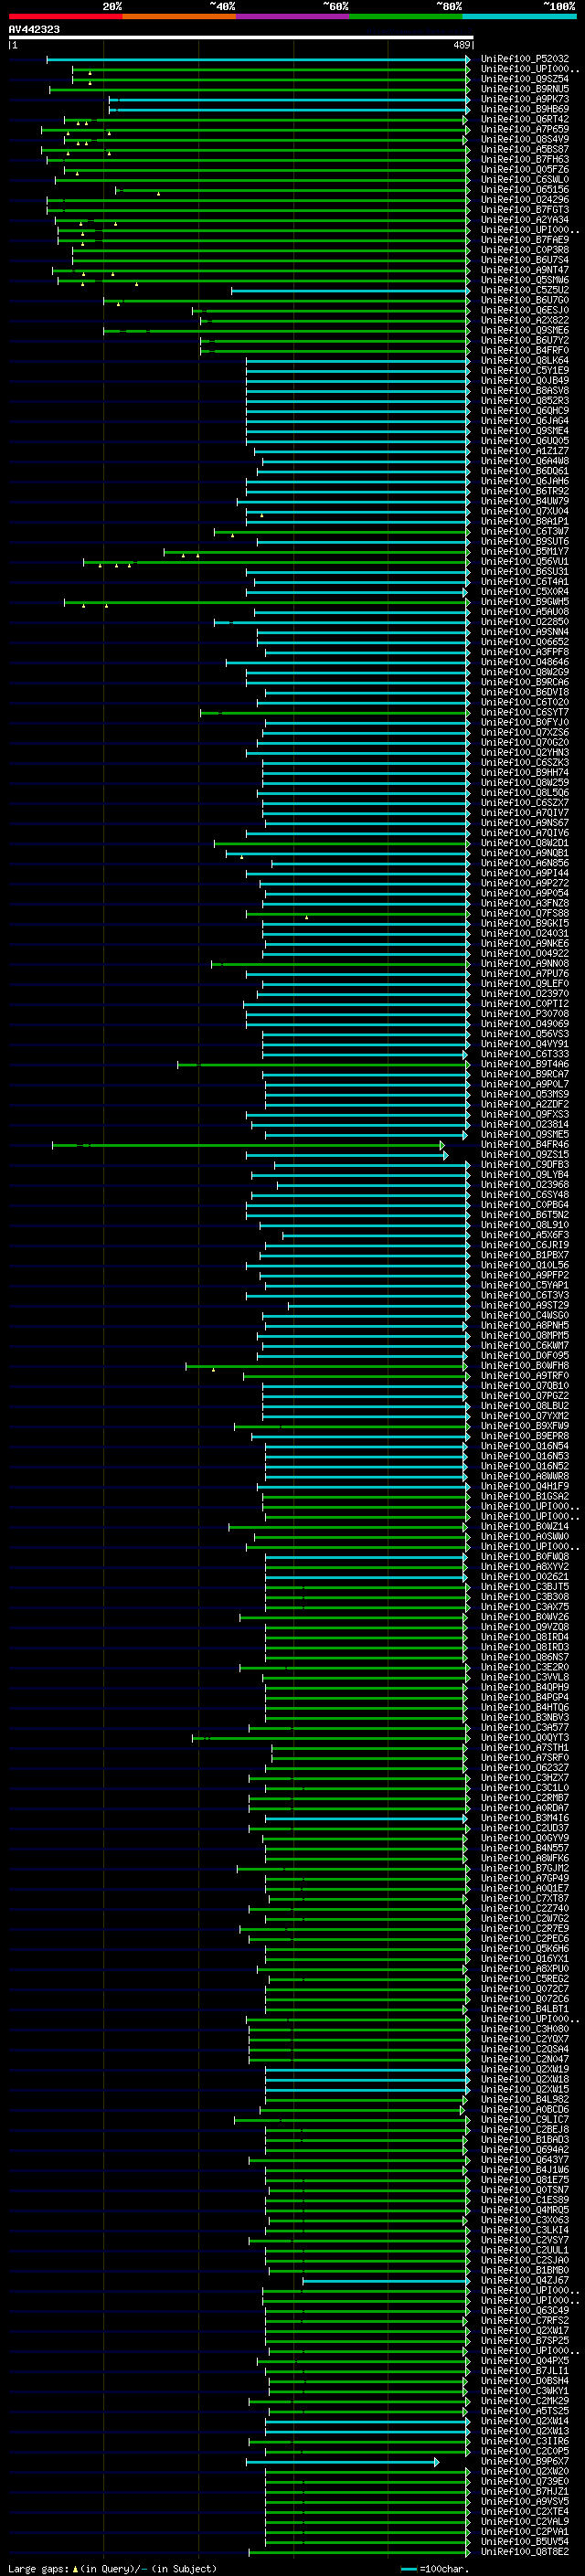Select hit label UniRef100_A7P659

coord(525,129)
